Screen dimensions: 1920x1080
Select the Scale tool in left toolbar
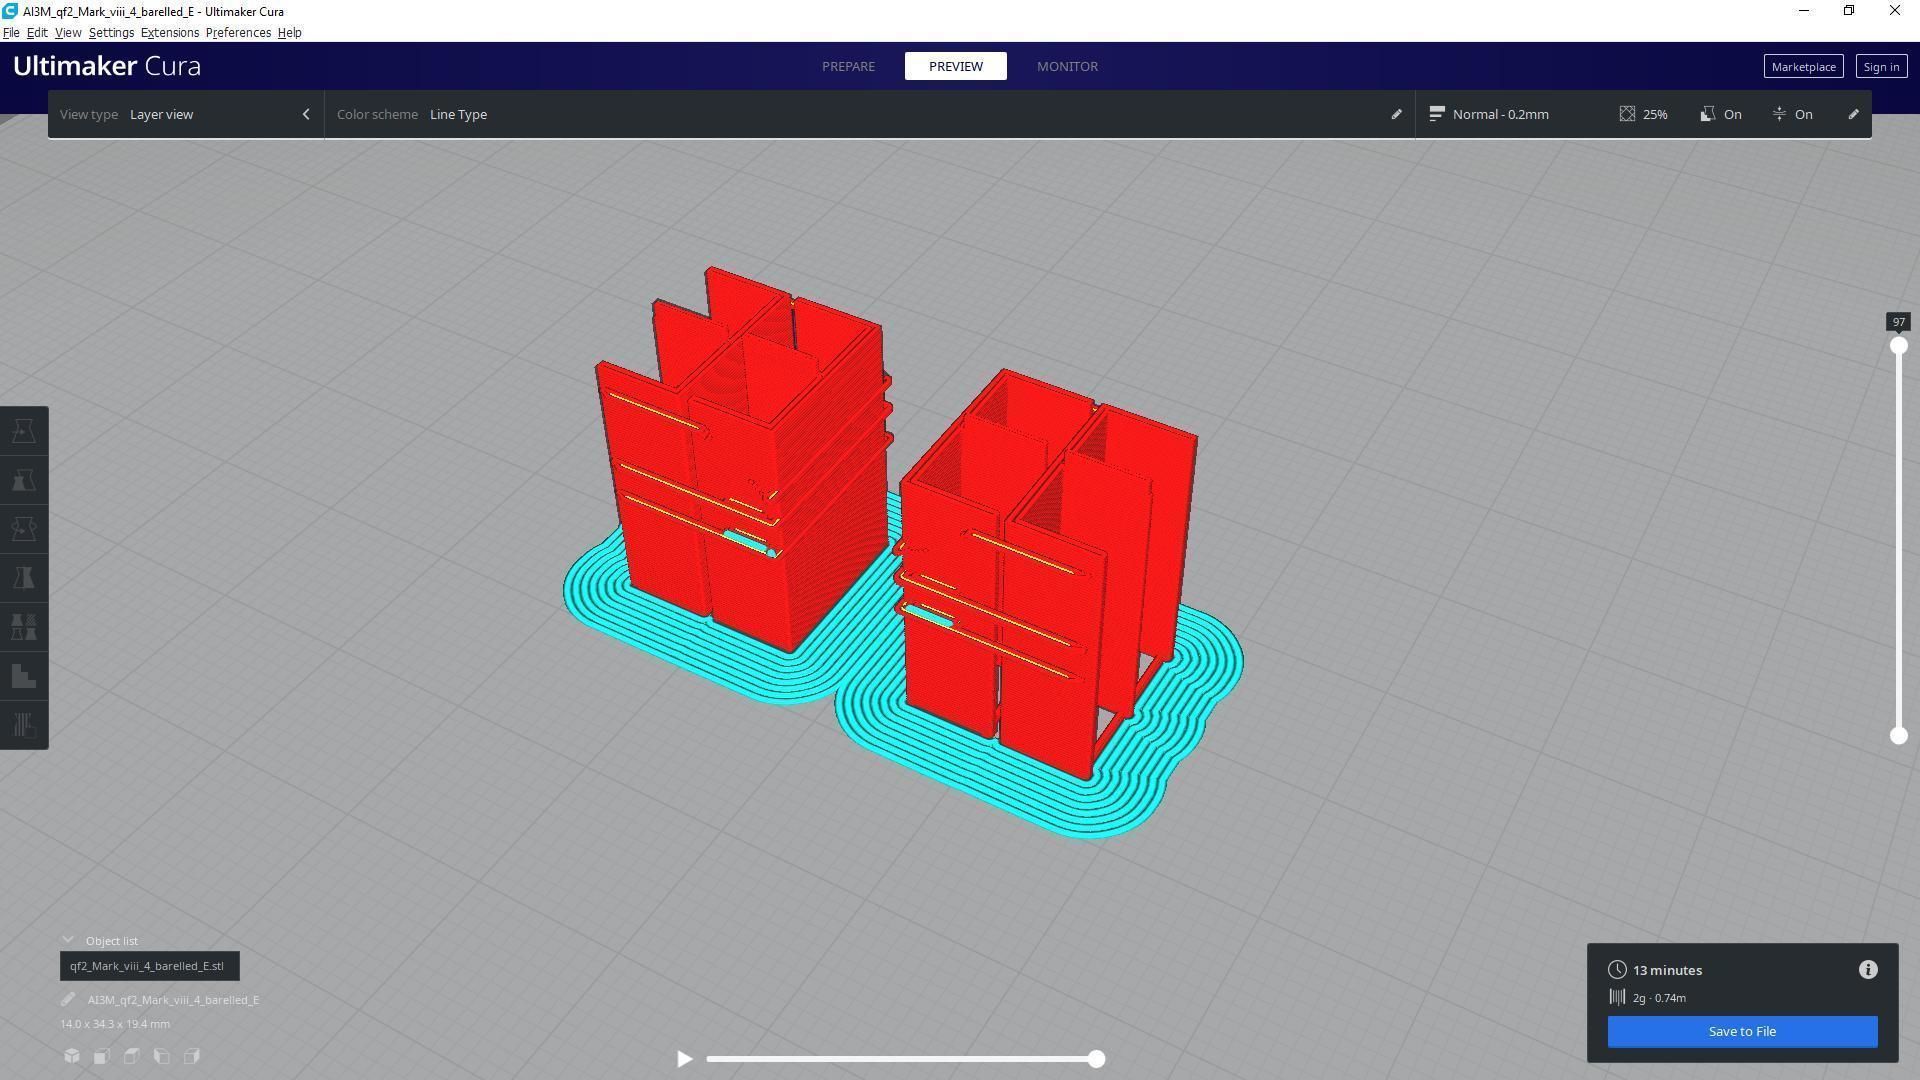click(x=24, y=480)
